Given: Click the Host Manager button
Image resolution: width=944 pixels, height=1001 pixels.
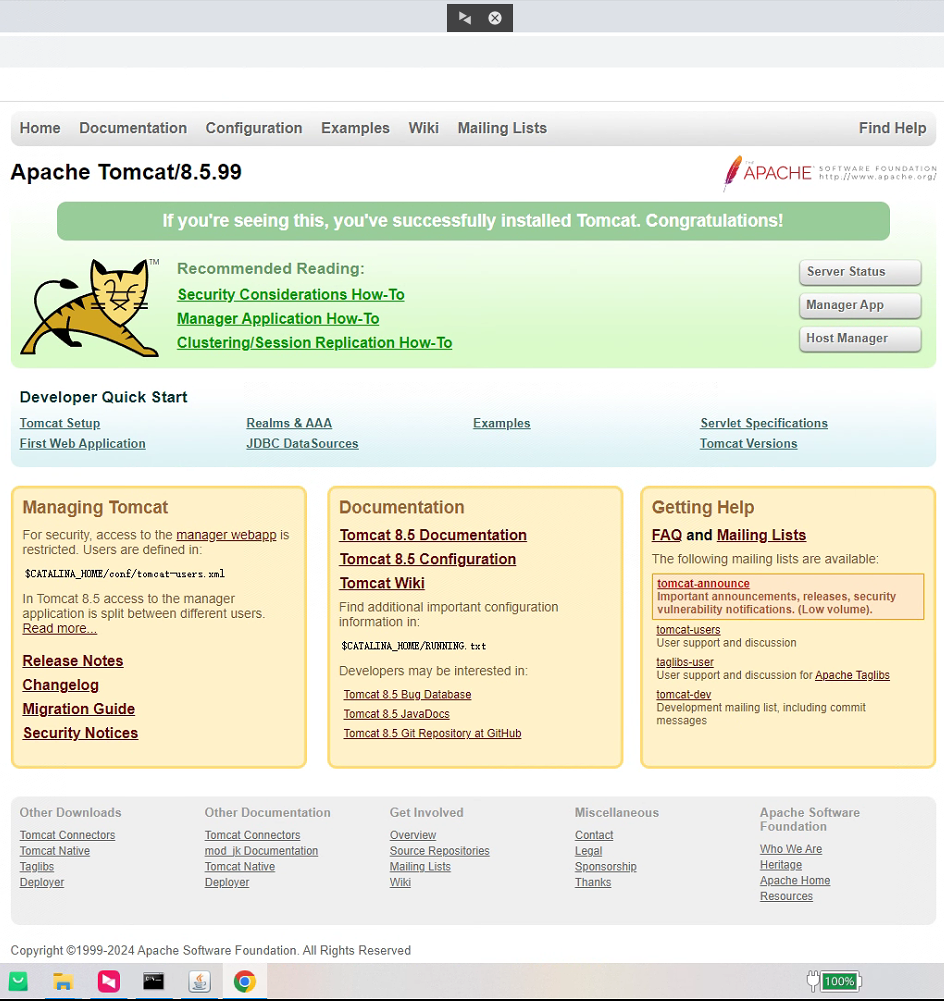Looking at the screenshot, I should coord(860,338).
